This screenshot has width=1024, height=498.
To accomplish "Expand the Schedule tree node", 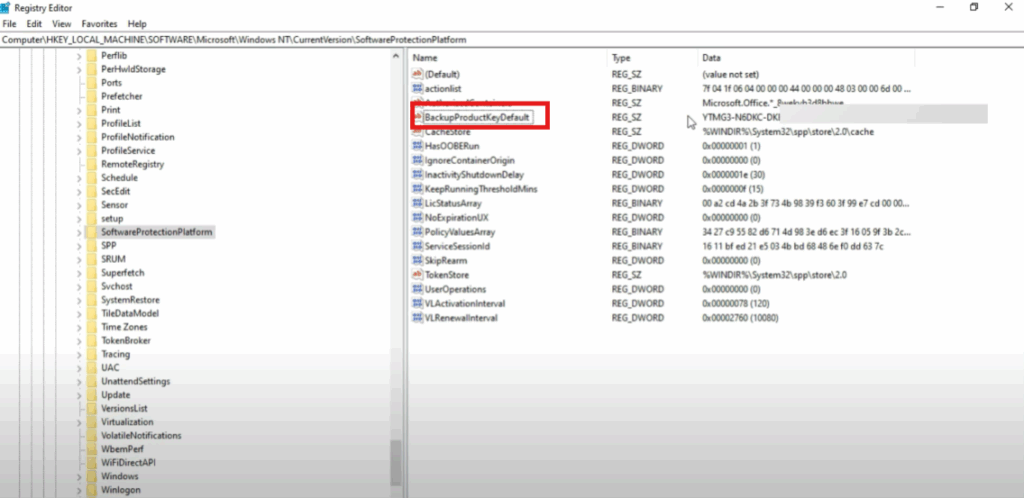I will (79, 178).
